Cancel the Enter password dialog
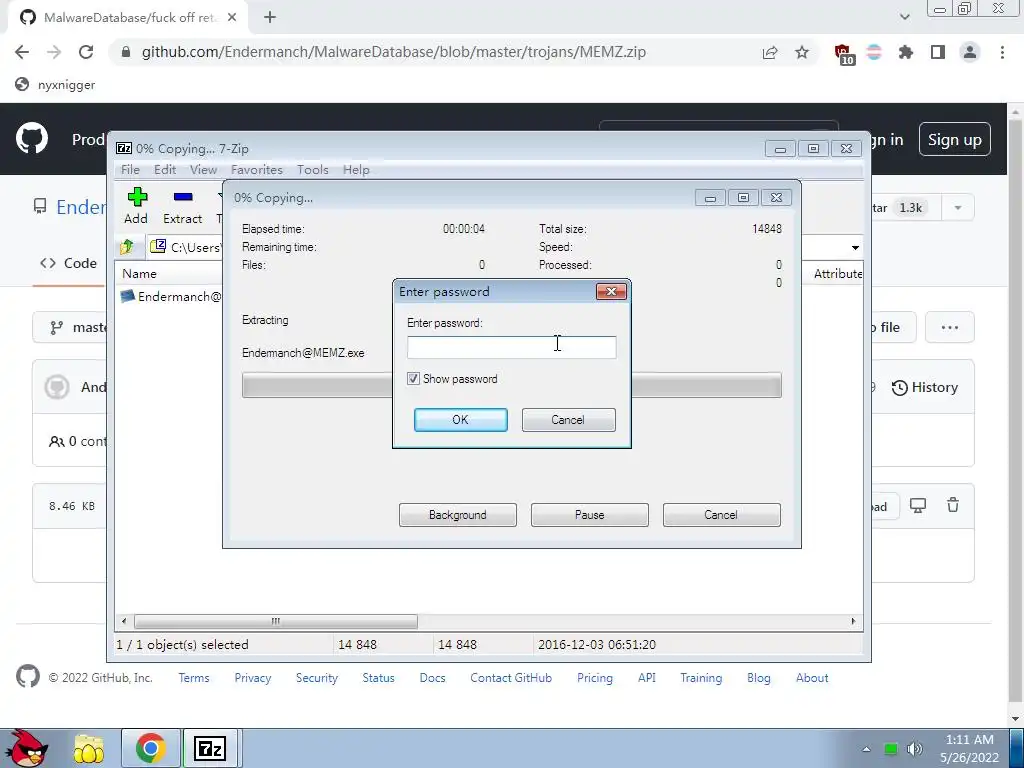This screenshot has width=1024, height=768. click(x=568, y=420)
